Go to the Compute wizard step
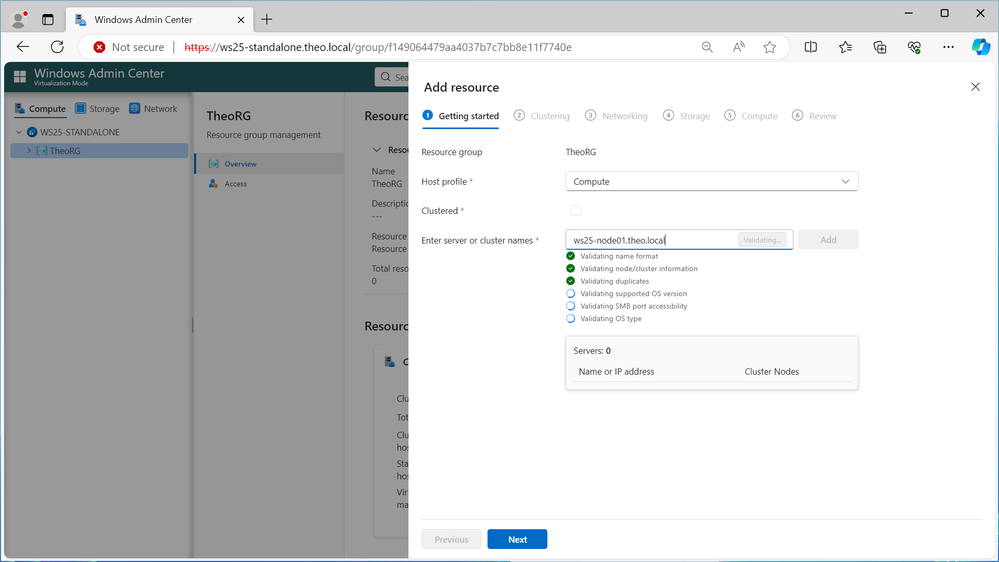The image size is (999, 562). [x=751, y=116]
